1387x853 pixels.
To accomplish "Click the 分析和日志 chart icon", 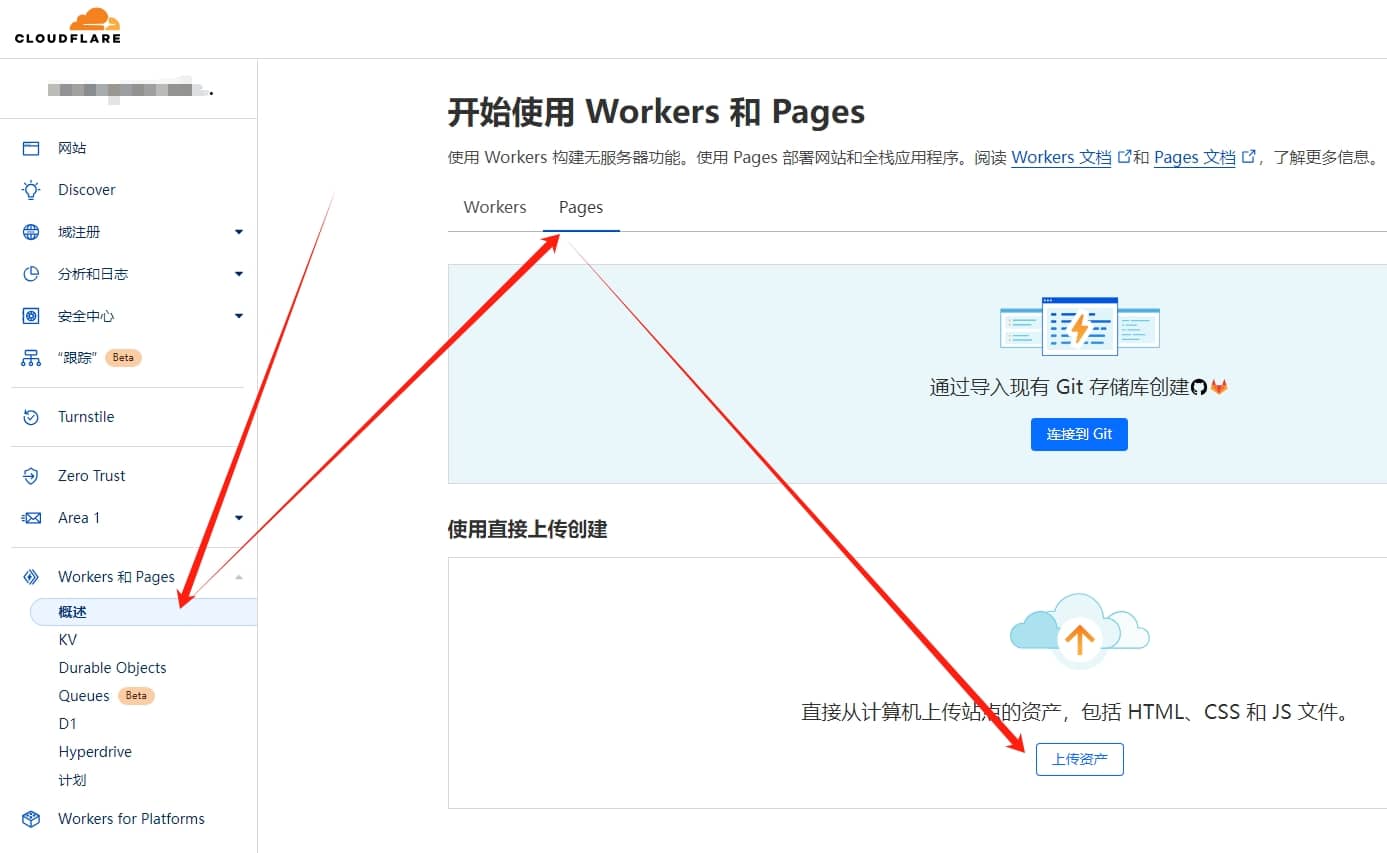I will click(x=31, y=274).
